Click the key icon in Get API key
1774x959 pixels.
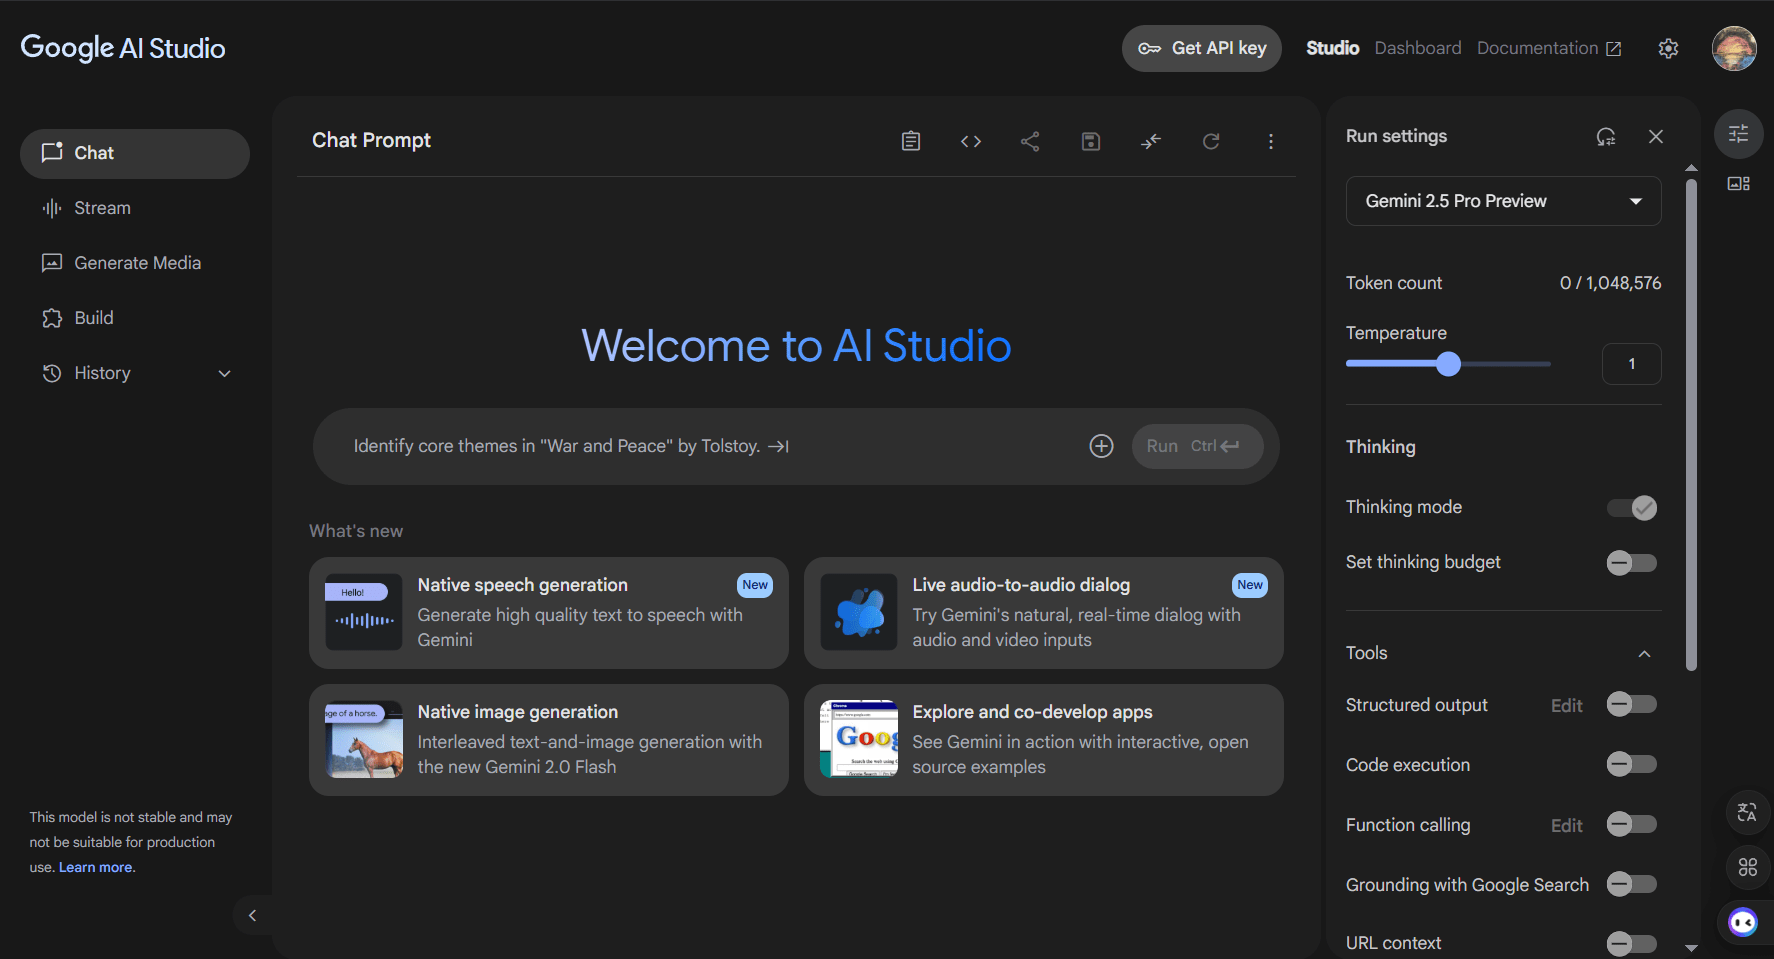(x=1149, y=48)
